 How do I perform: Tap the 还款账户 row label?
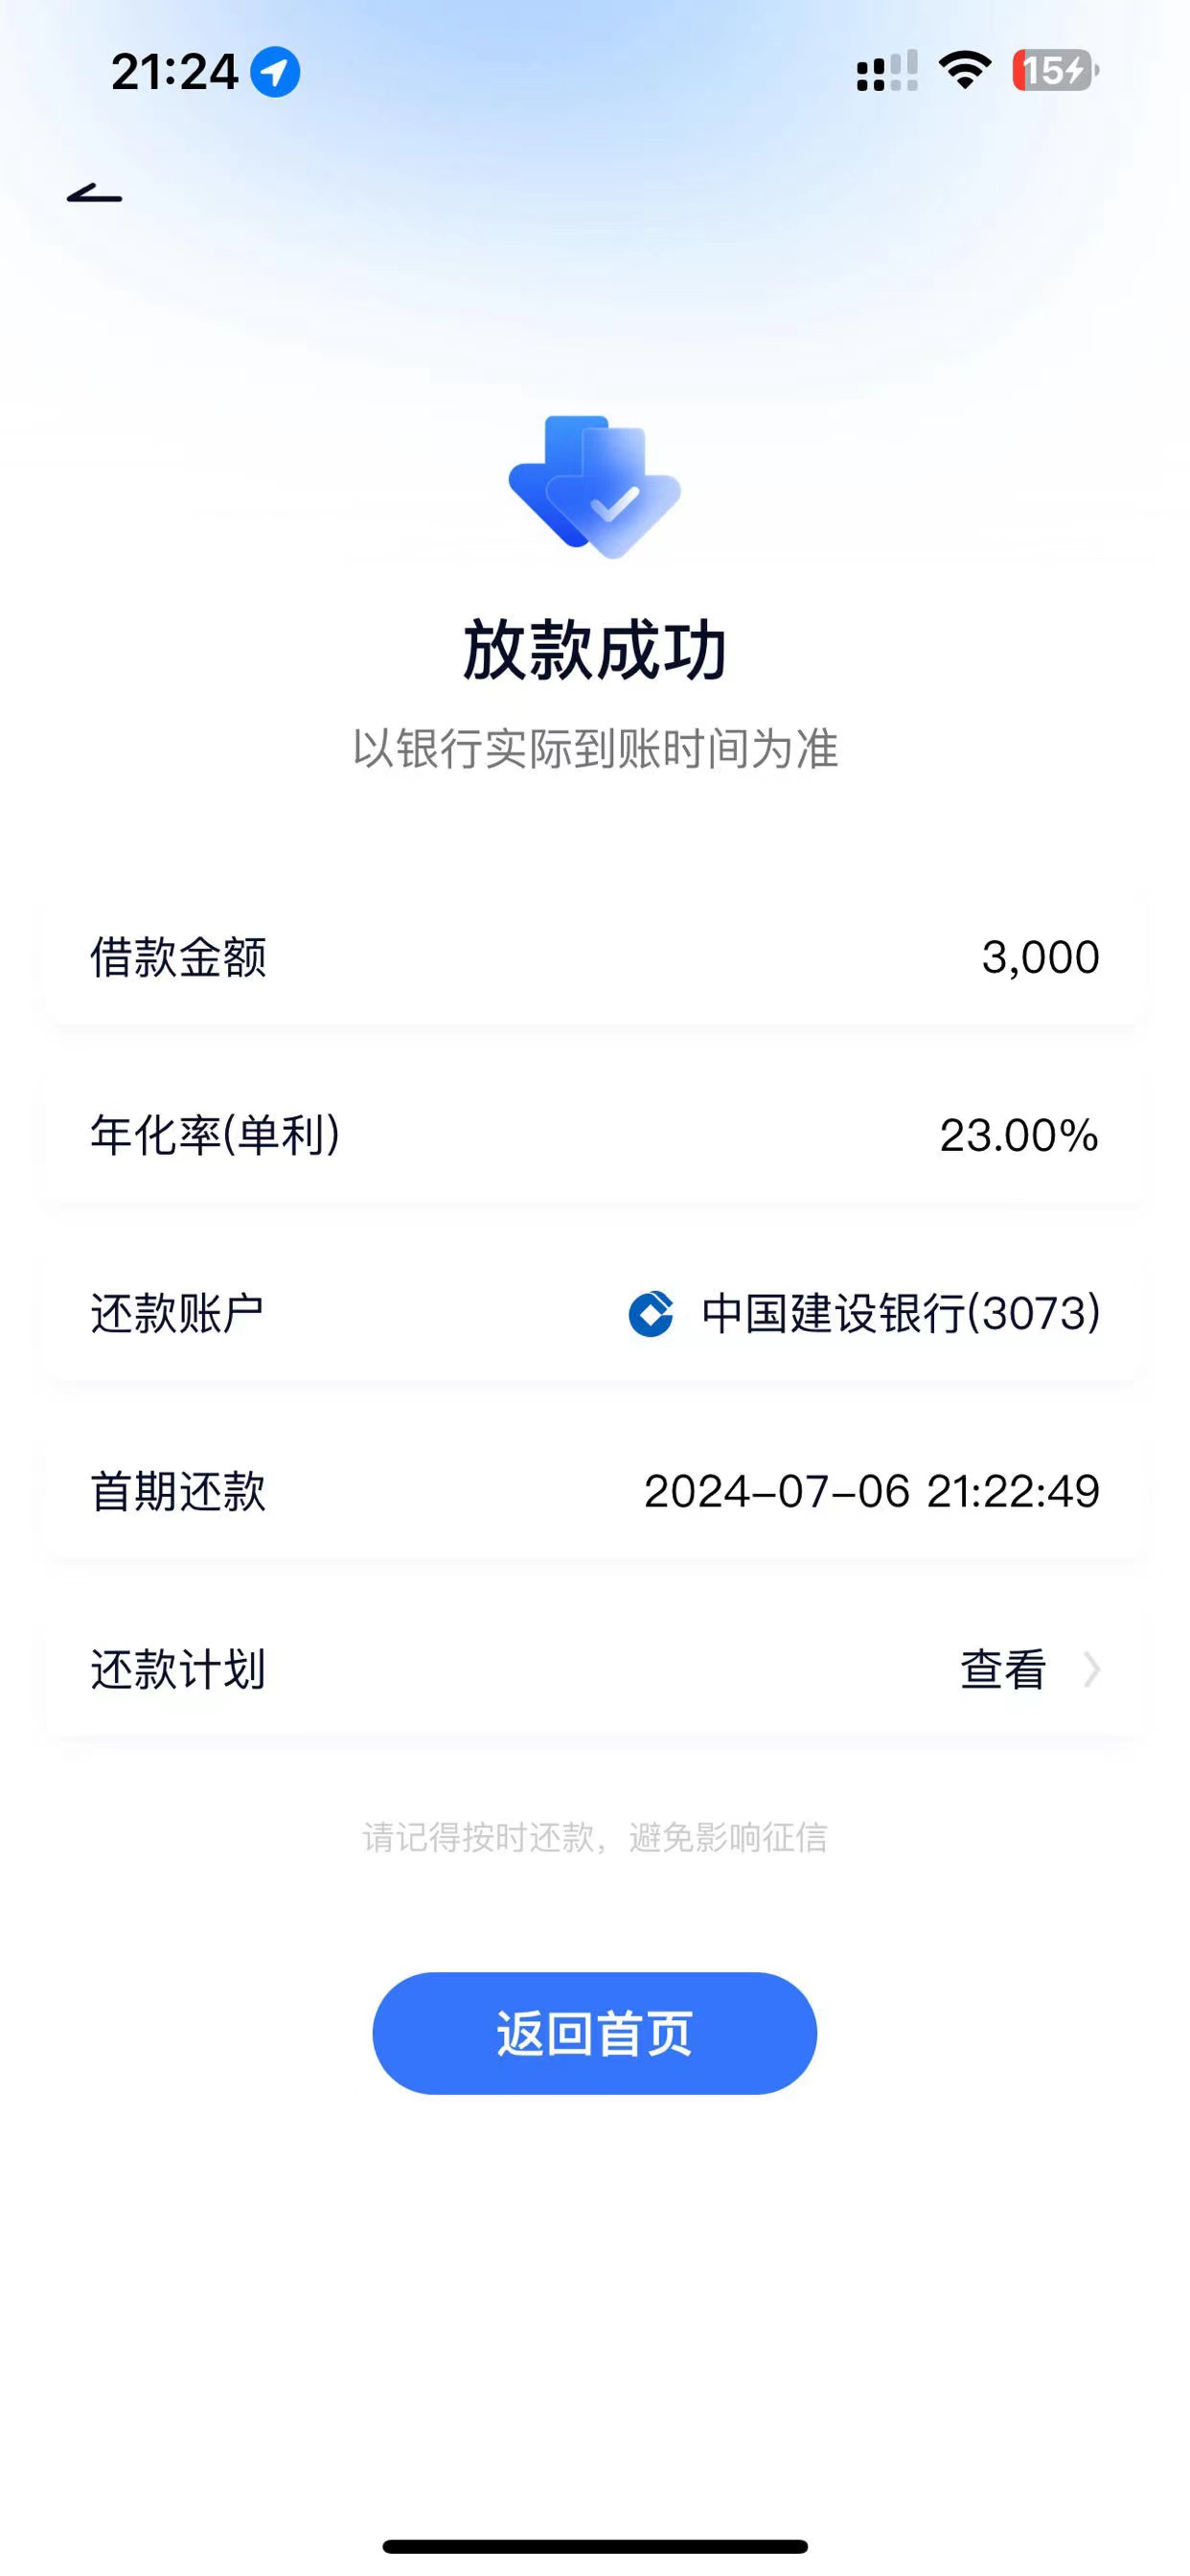[178, 1313]
